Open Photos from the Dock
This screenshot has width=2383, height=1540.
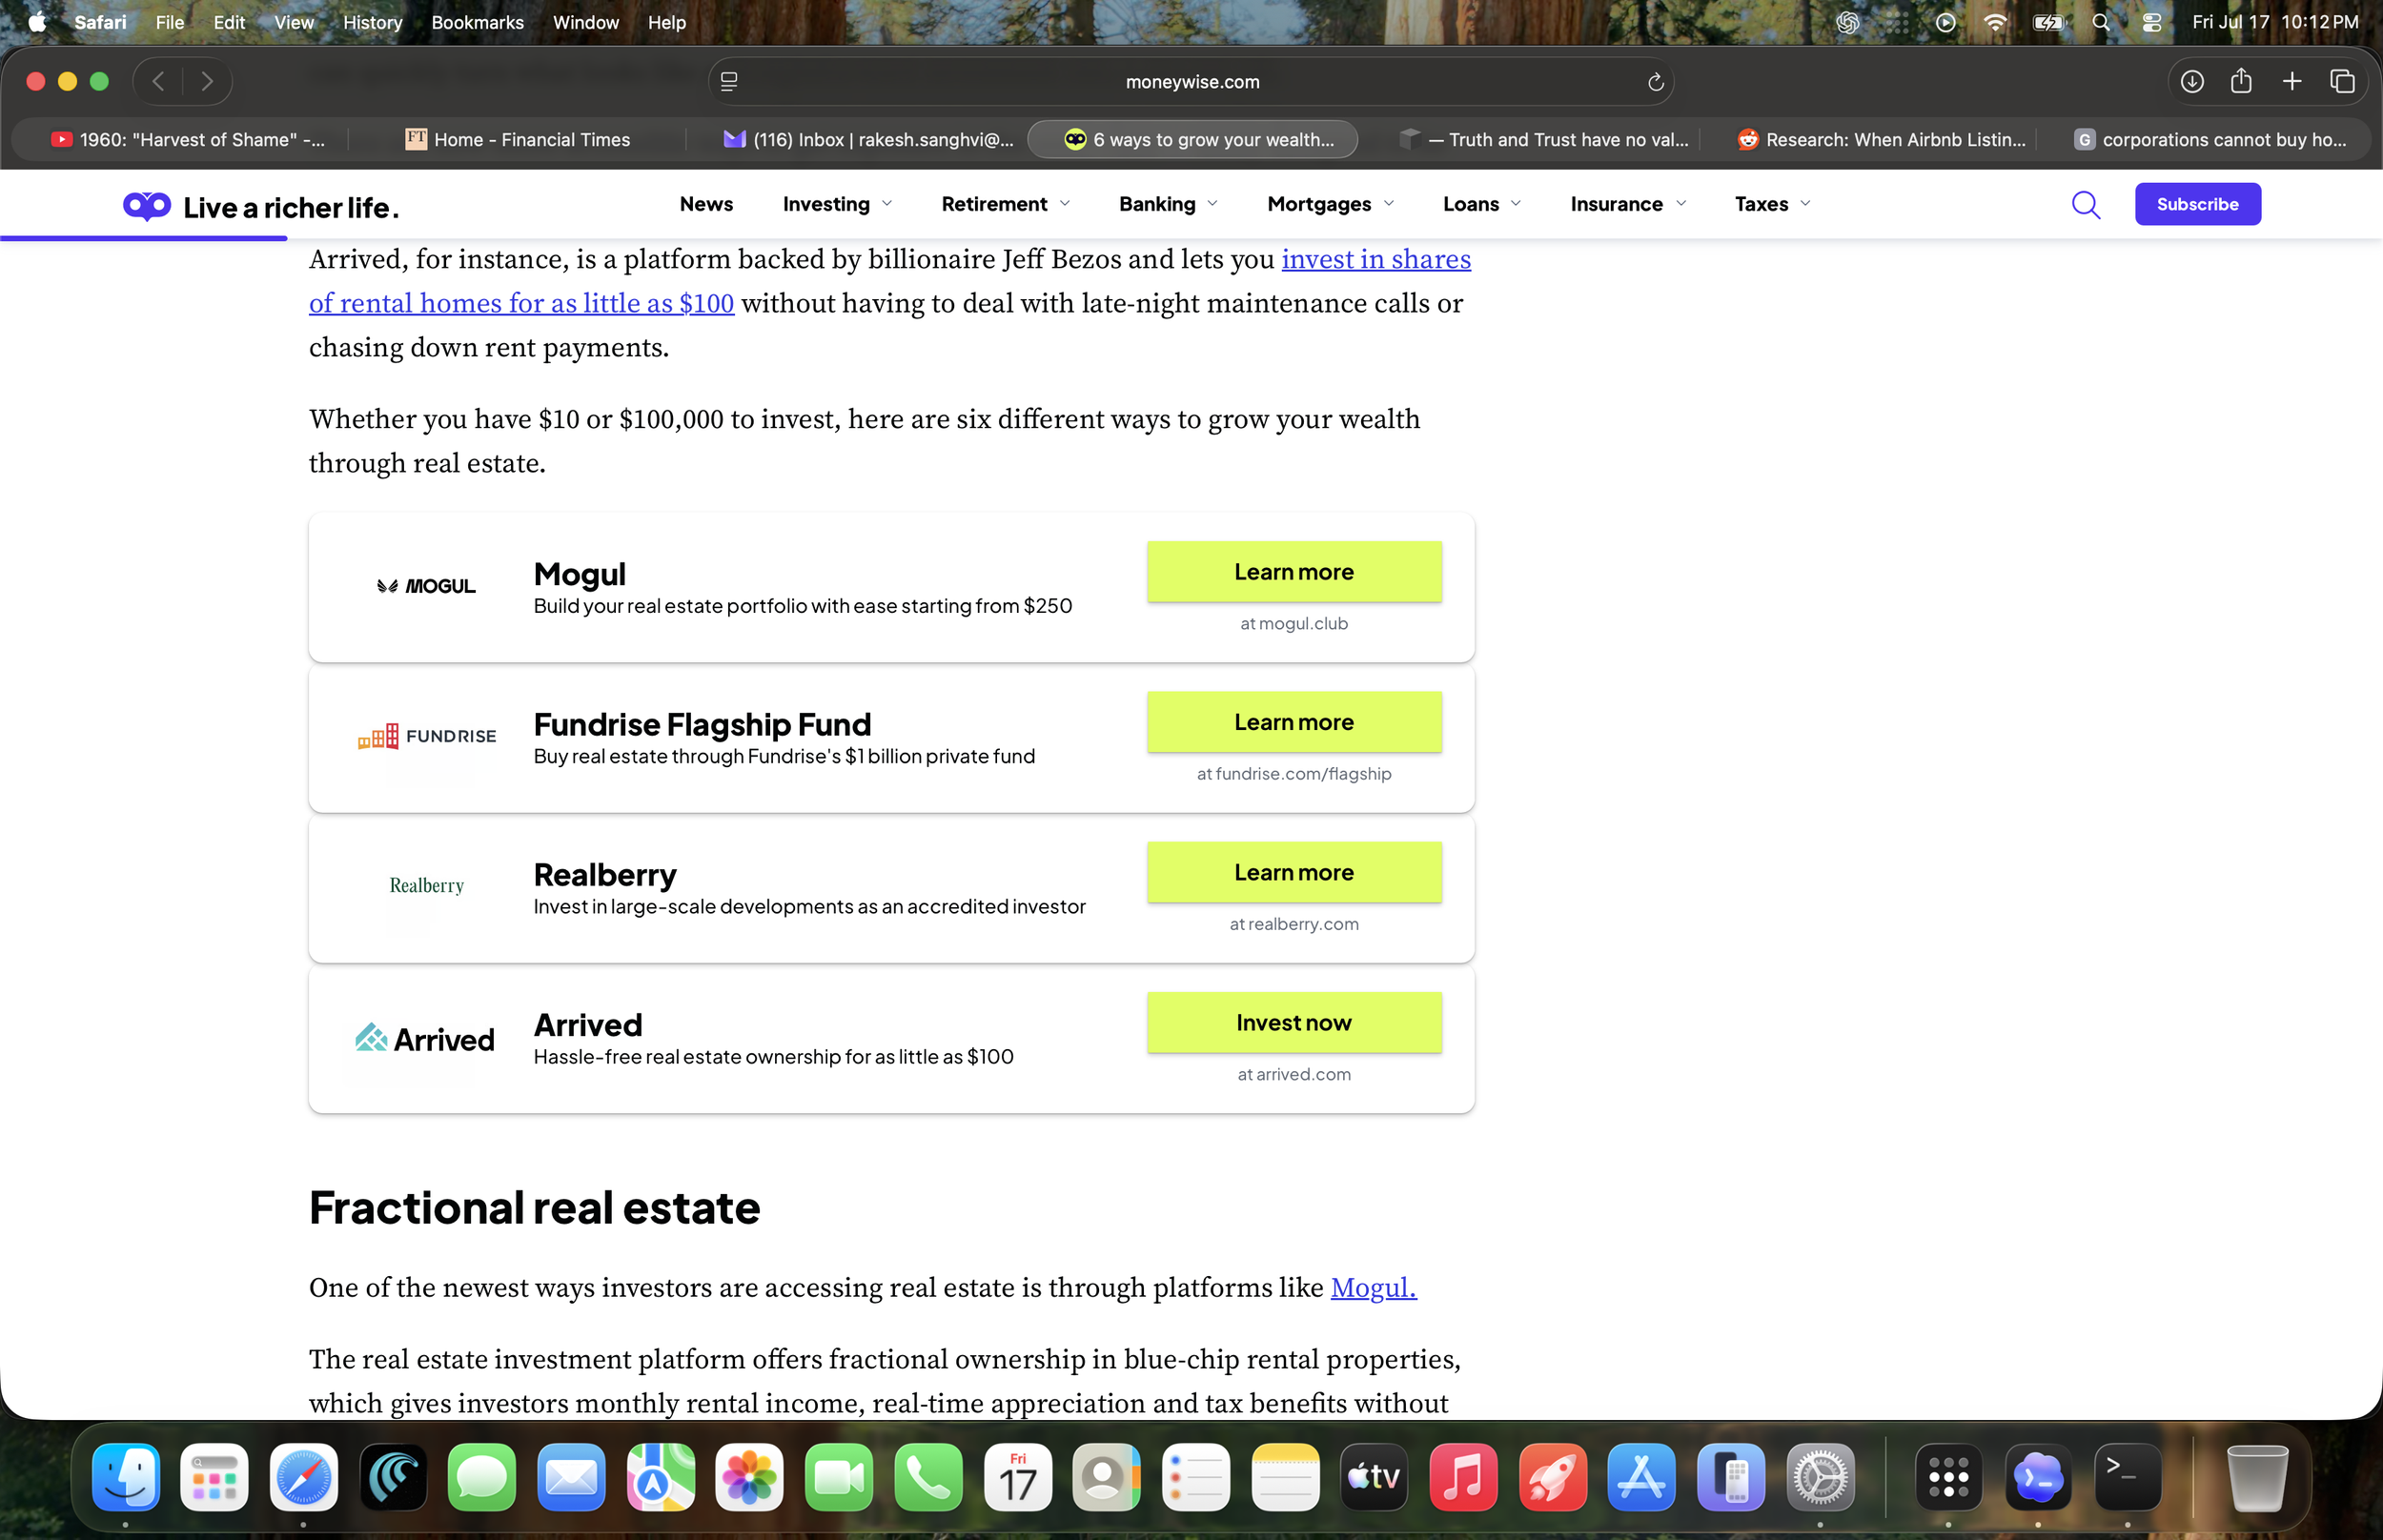click(x=750, y=1476)
